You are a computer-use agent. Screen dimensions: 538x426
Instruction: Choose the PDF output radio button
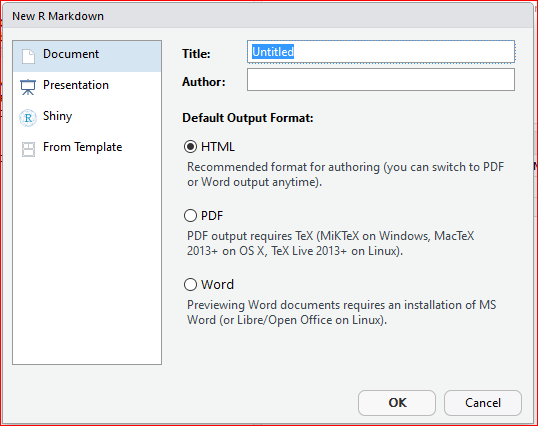coord(190,216)
